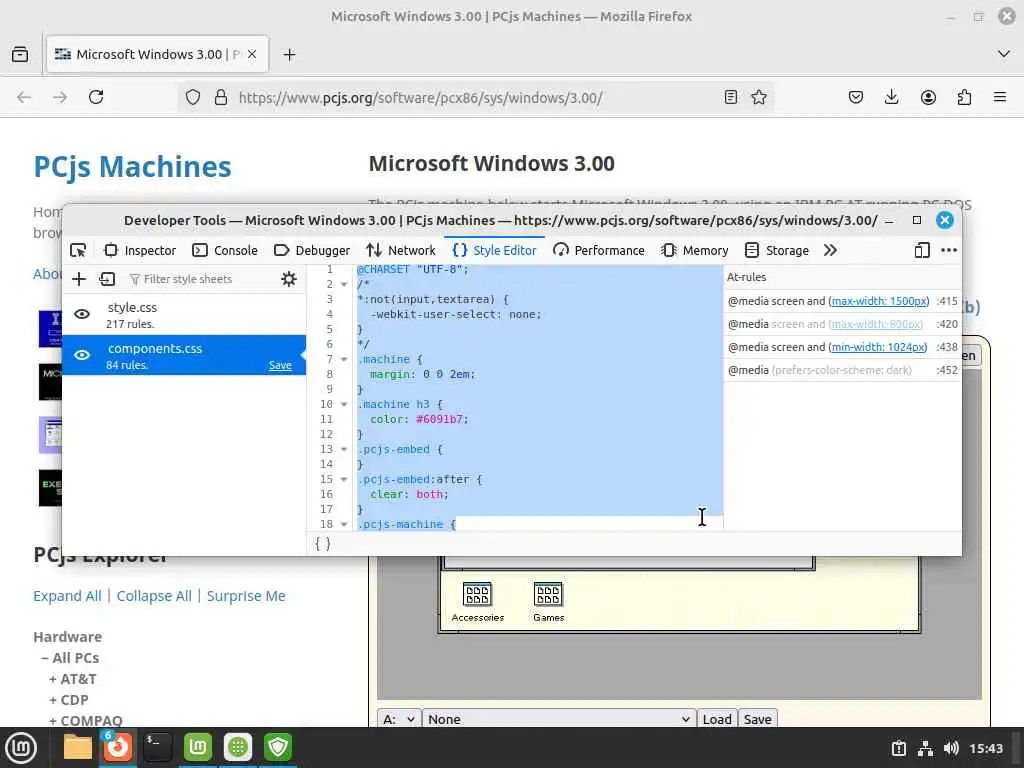Click the site lock icon
Viewport: 1024px width, 768px height.
pyautogui.click(x=221, y=97)
